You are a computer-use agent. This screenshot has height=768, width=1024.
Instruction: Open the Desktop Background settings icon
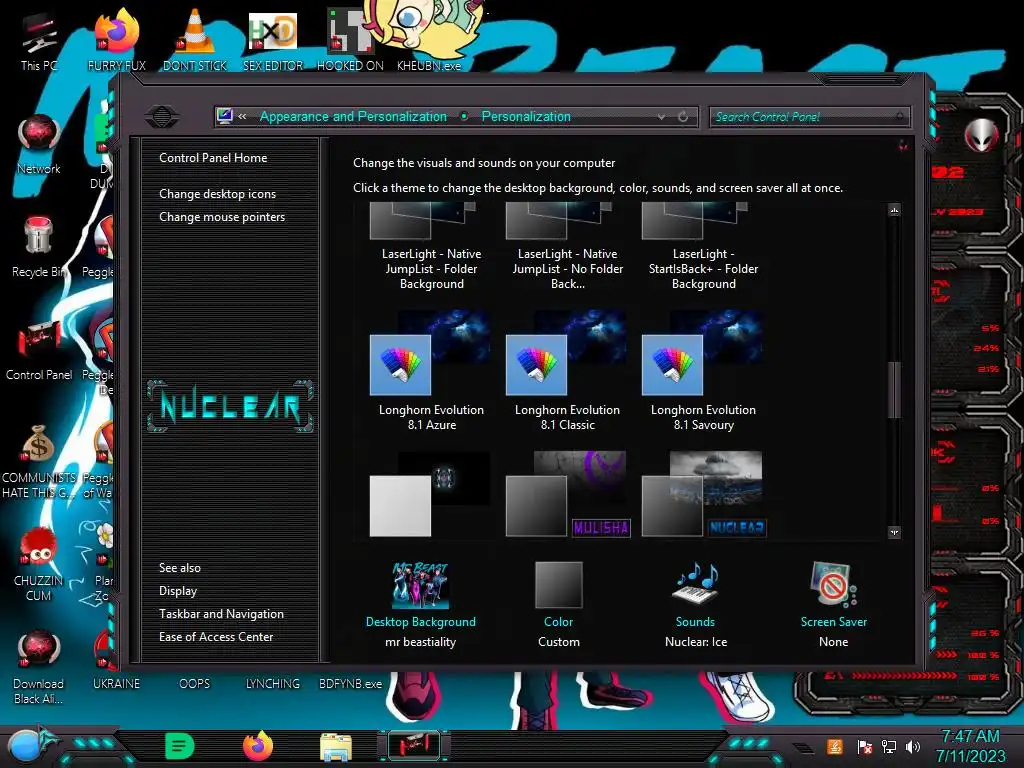(x=421, y=584)
